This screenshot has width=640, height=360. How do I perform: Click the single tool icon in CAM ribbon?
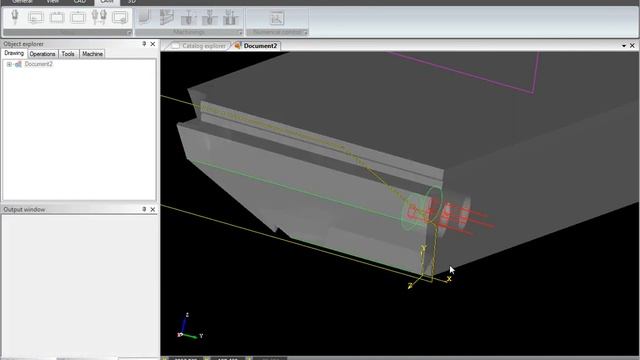point(15,18)
